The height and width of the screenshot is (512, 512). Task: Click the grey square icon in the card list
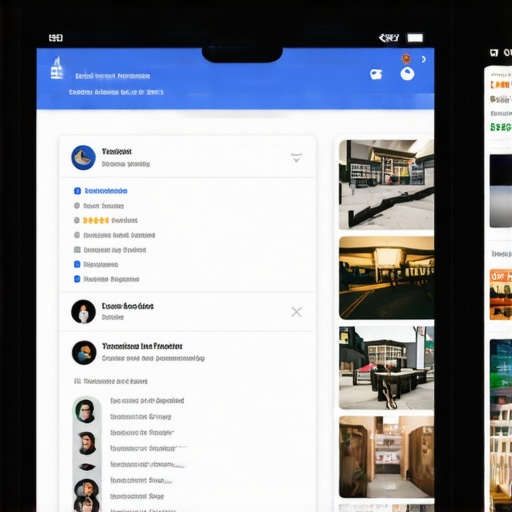(77, 250)
